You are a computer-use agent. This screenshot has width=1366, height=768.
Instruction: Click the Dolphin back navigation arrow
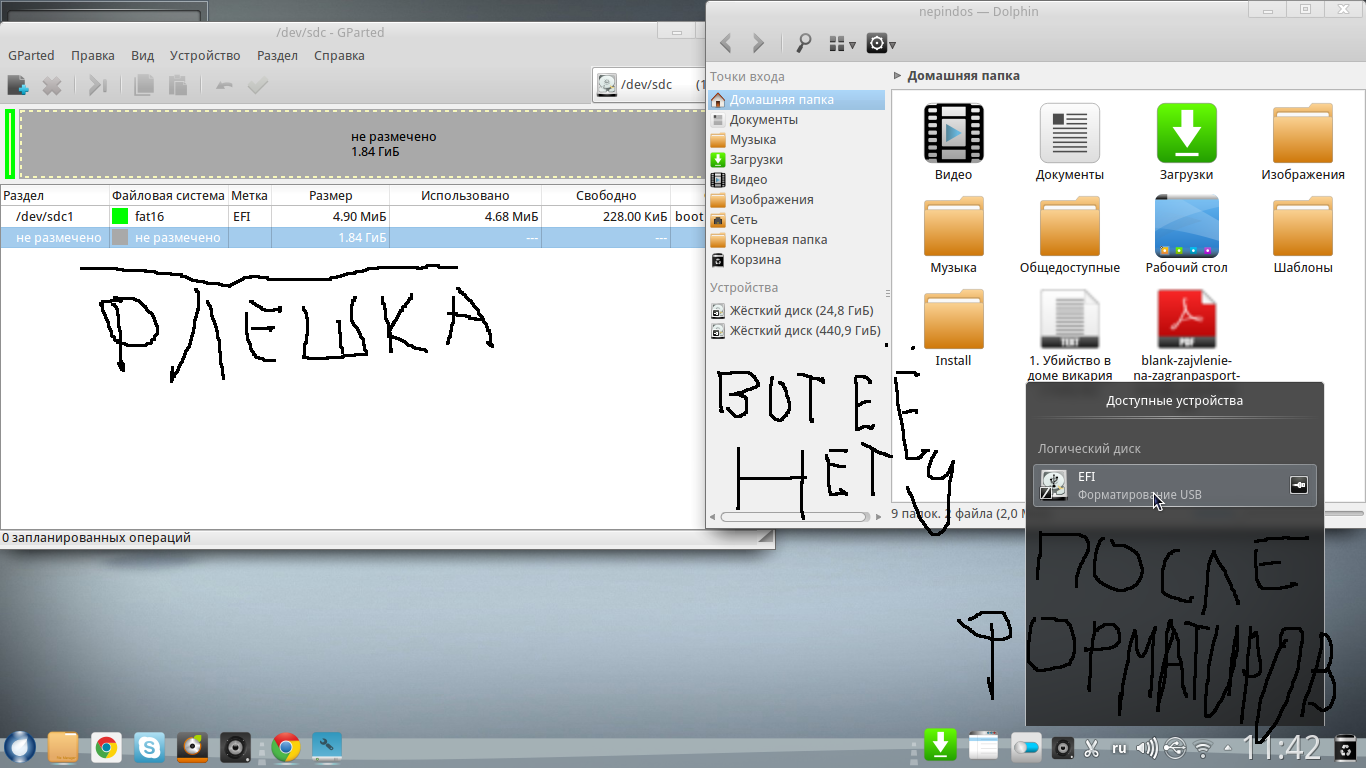(726, 43)
